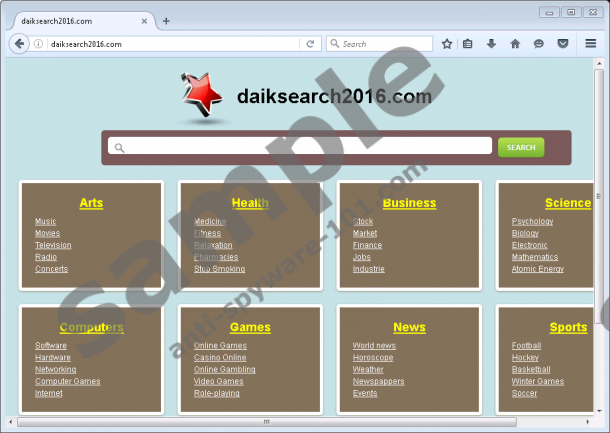Screen dimensions: 610x433
Task: Bookmark this page with the star icon
Action: coord(447,44)
